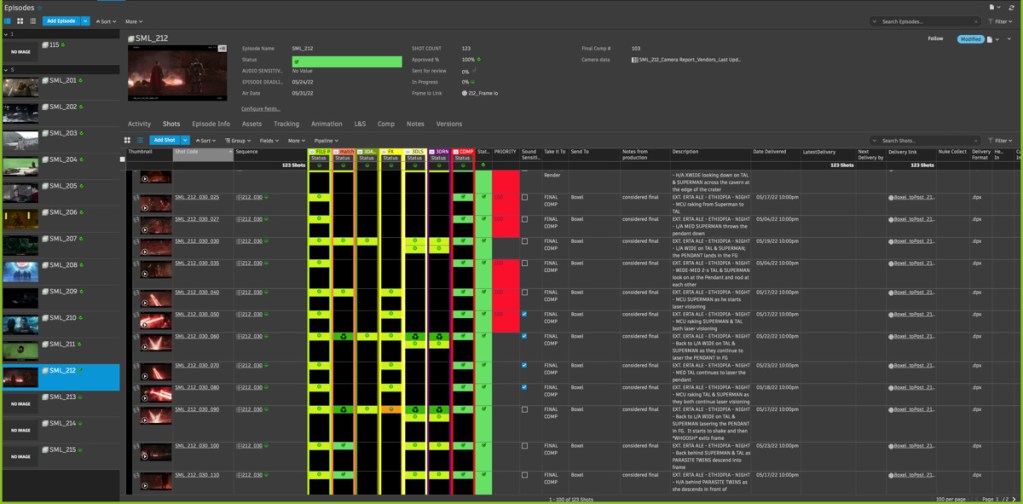Viewport: 1023px width, 504px height.
Task: Open the Configure fields link
Action: click(260, 108)
